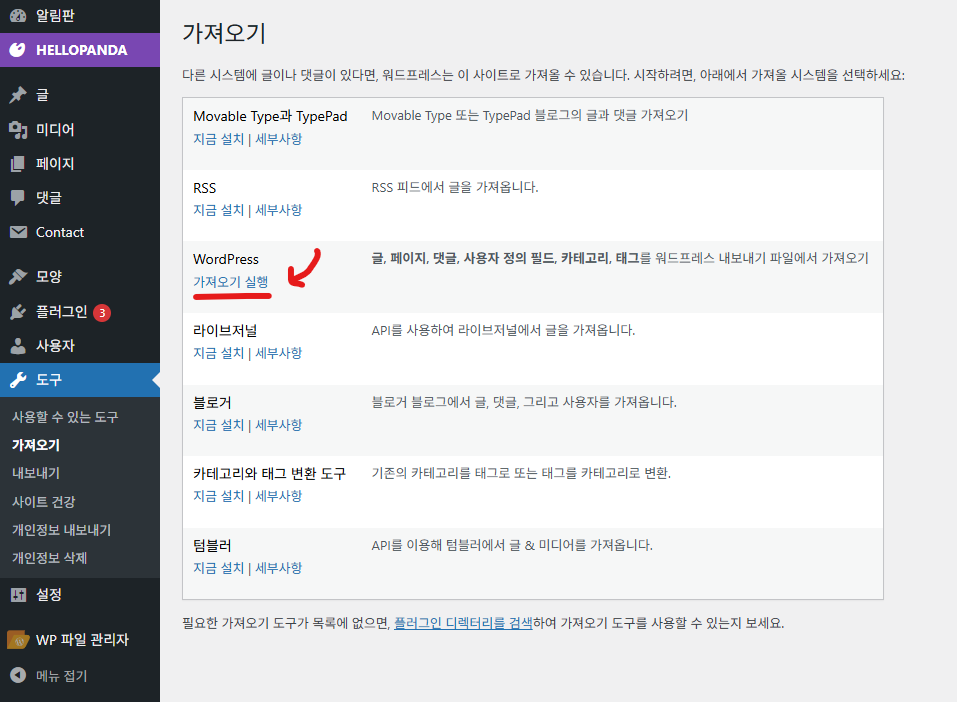Click the plug icon beside 플러그인

pyautogui.click(x=18, y=312)
